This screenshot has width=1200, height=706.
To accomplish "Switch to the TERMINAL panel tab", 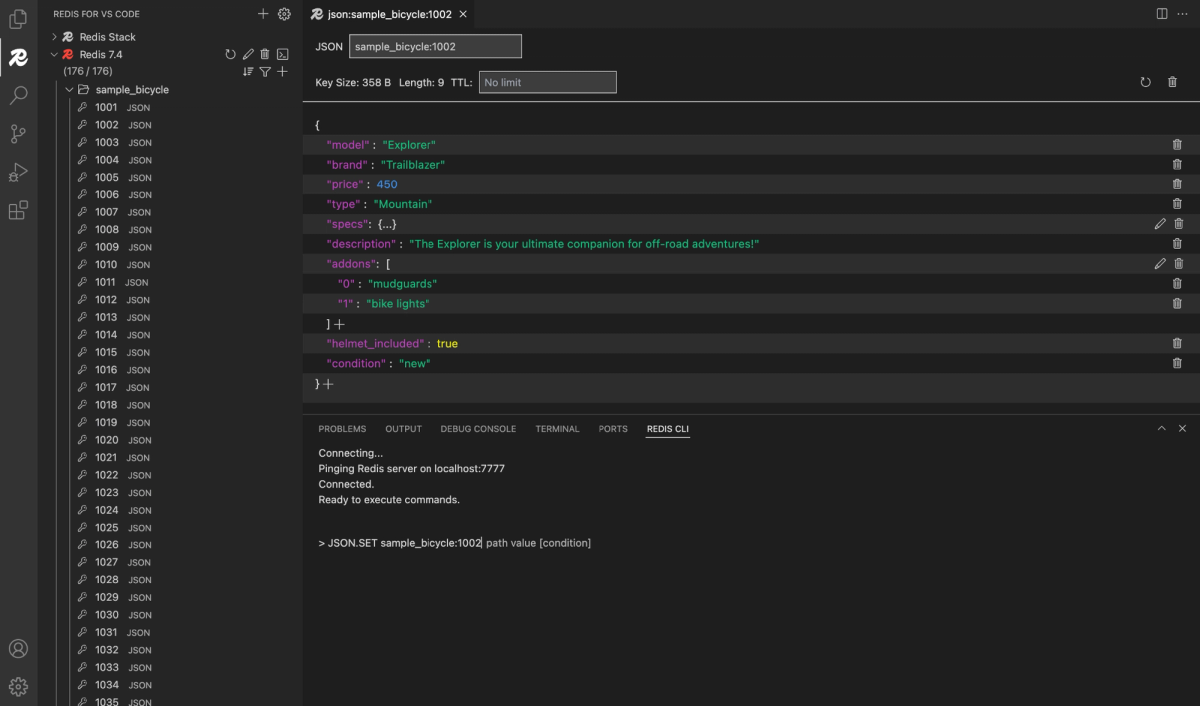I will 557,428.
